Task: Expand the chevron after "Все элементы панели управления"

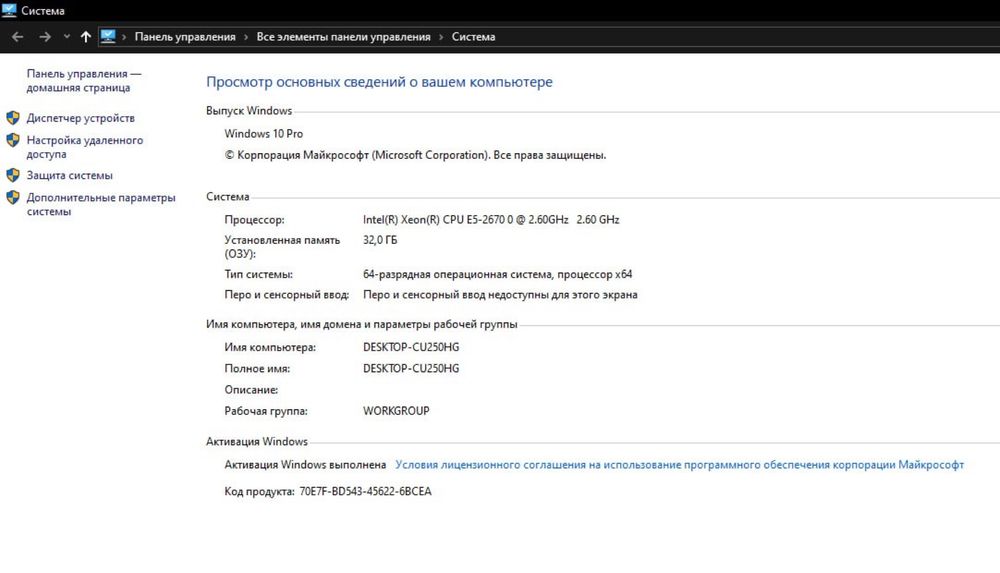Action: (x=441, y=37)
